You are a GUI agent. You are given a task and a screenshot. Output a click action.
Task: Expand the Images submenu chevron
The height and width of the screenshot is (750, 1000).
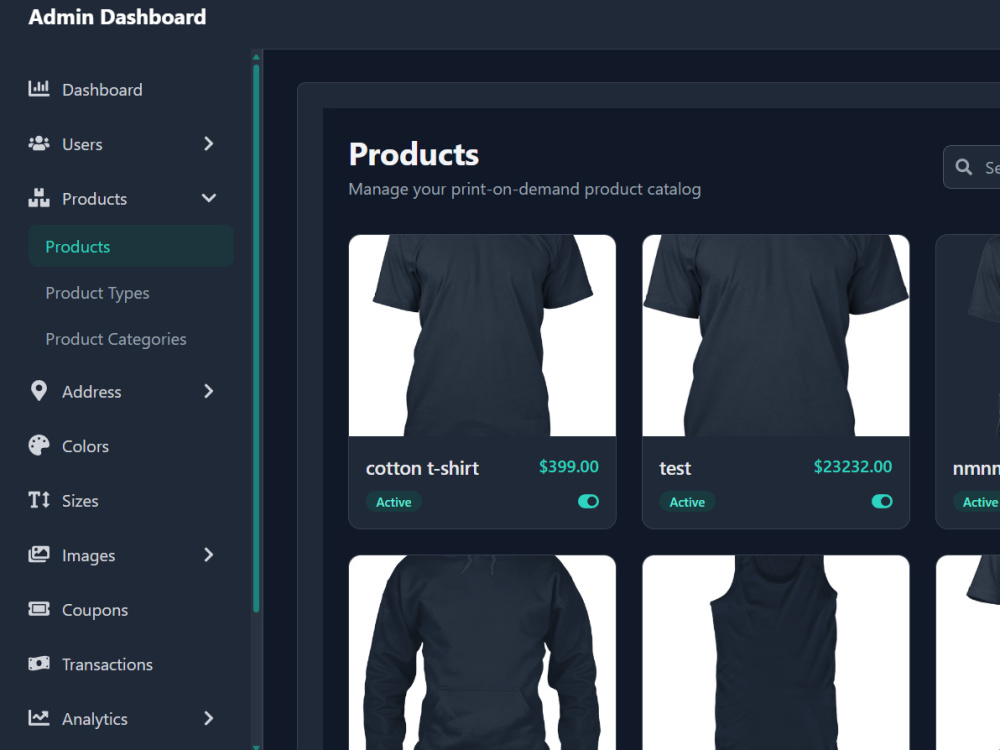pyautogui.click(x=209, y=555)
